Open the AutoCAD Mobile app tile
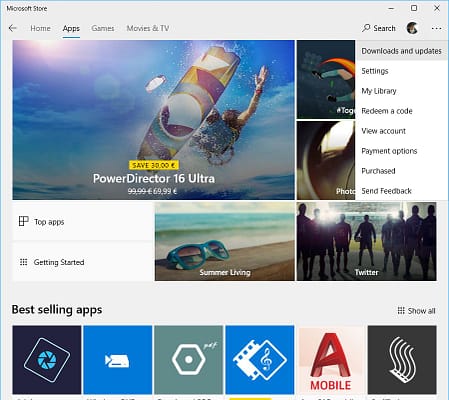Screen dimensions: 449x400 [x=331, y=360]
